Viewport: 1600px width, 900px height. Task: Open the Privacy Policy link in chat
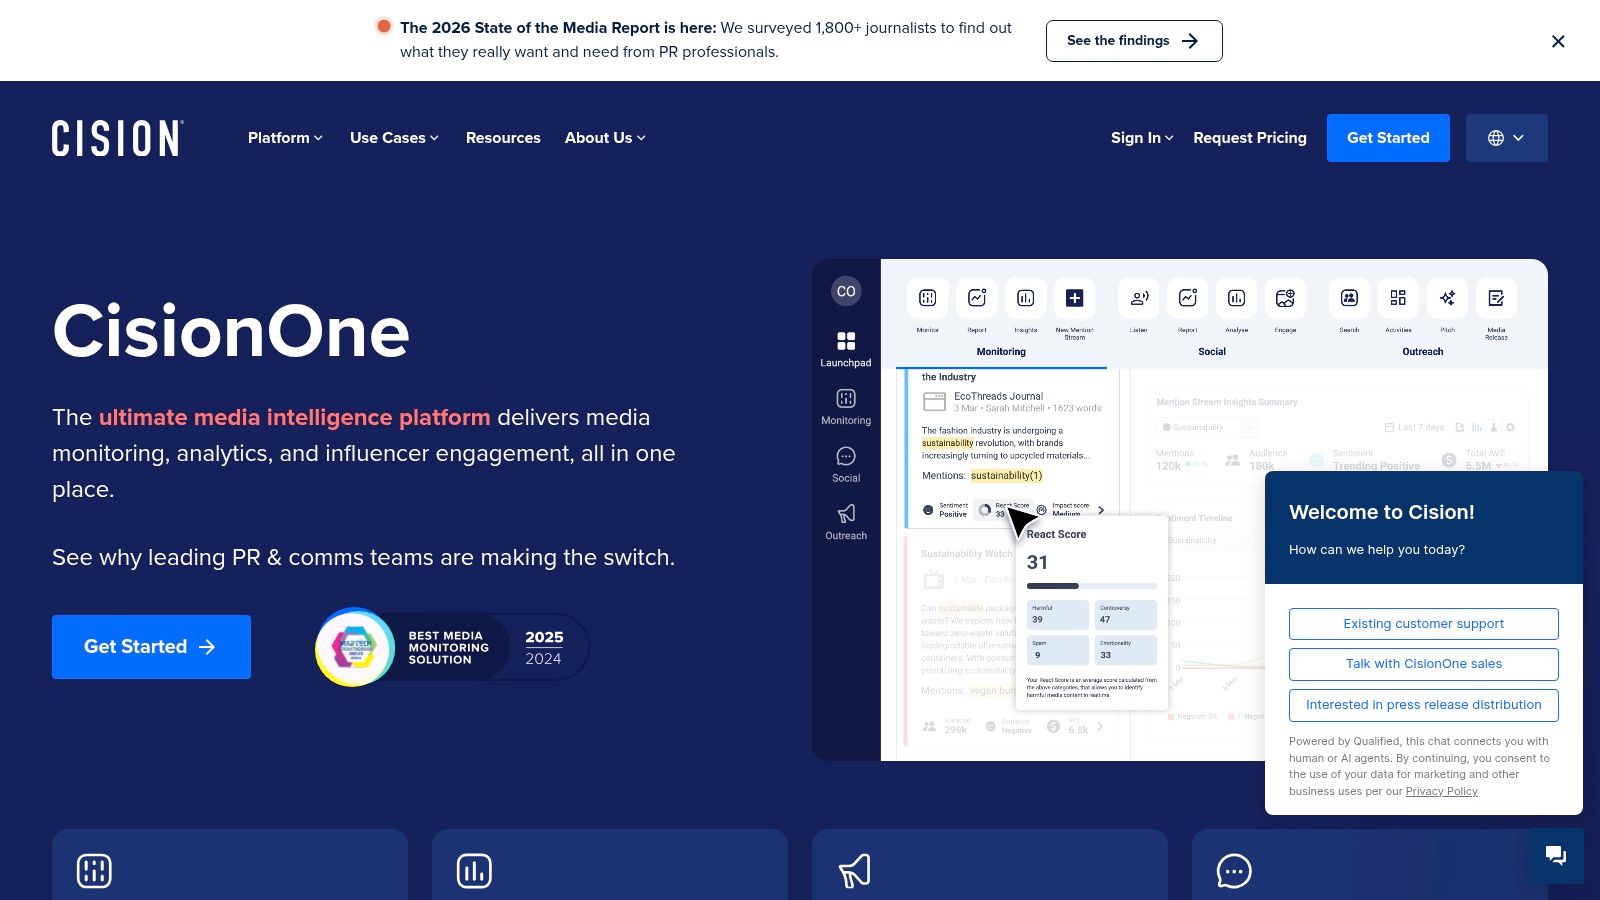(x=1441, y=791)
